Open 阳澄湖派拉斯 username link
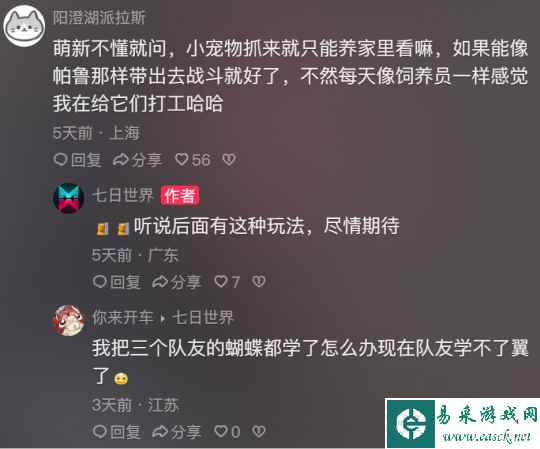This screenshot has height=449, width=540. pyautogui.click(x=99, y=17)
